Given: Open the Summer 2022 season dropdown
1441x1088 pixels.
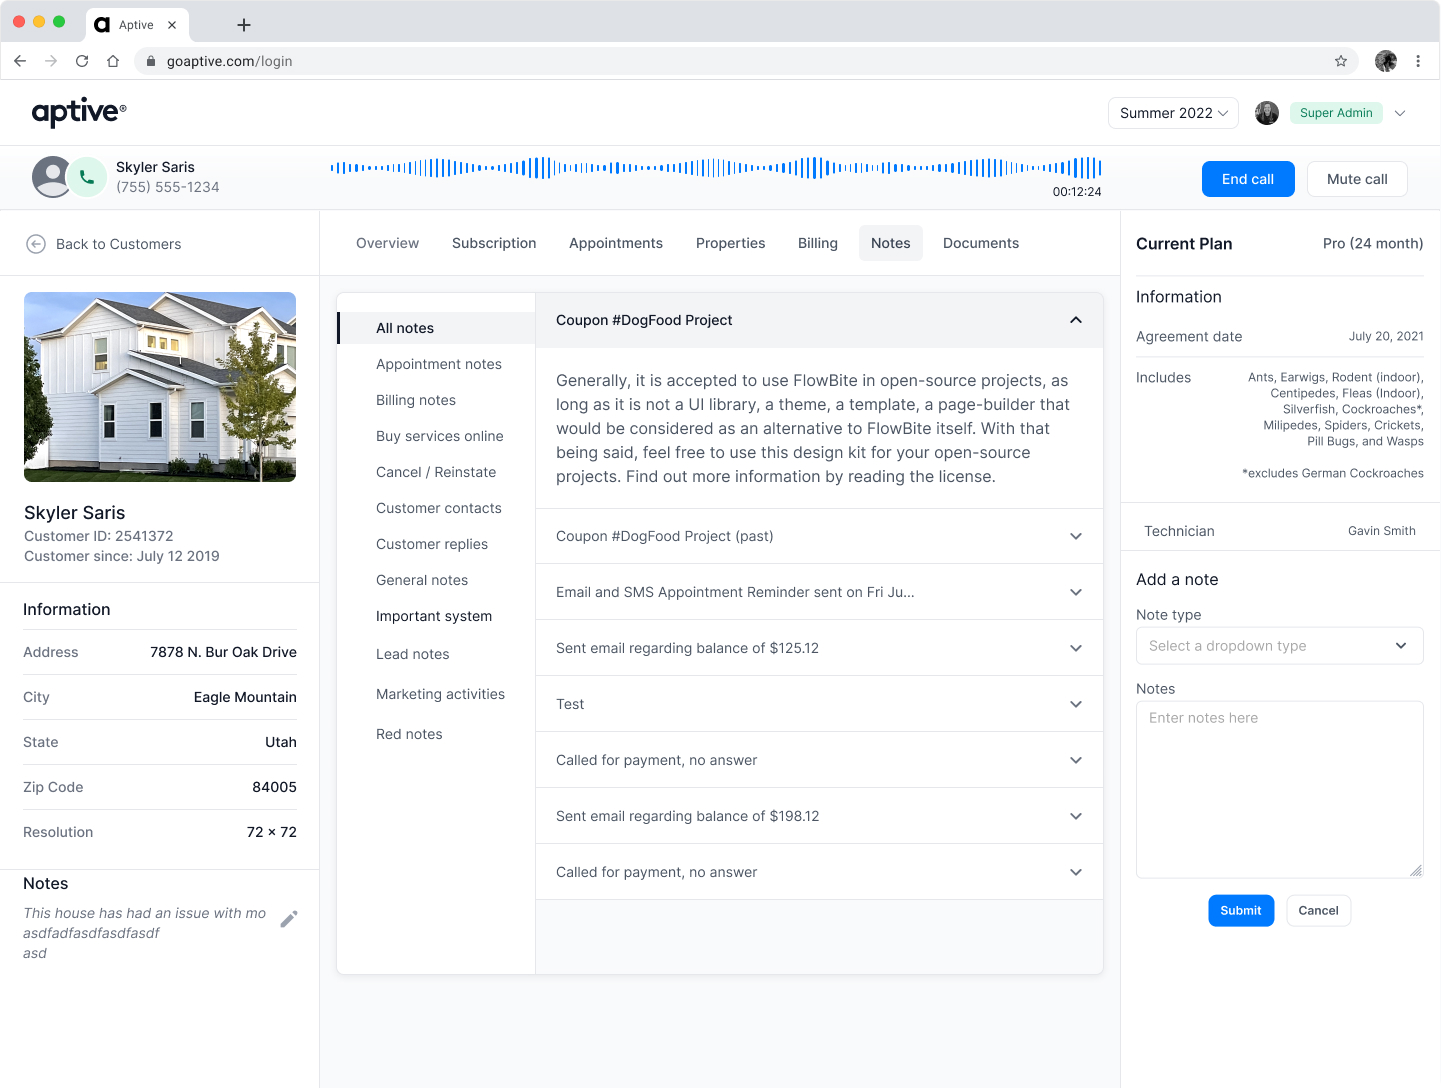Looking at the screenshot, I should [1173, 113].
